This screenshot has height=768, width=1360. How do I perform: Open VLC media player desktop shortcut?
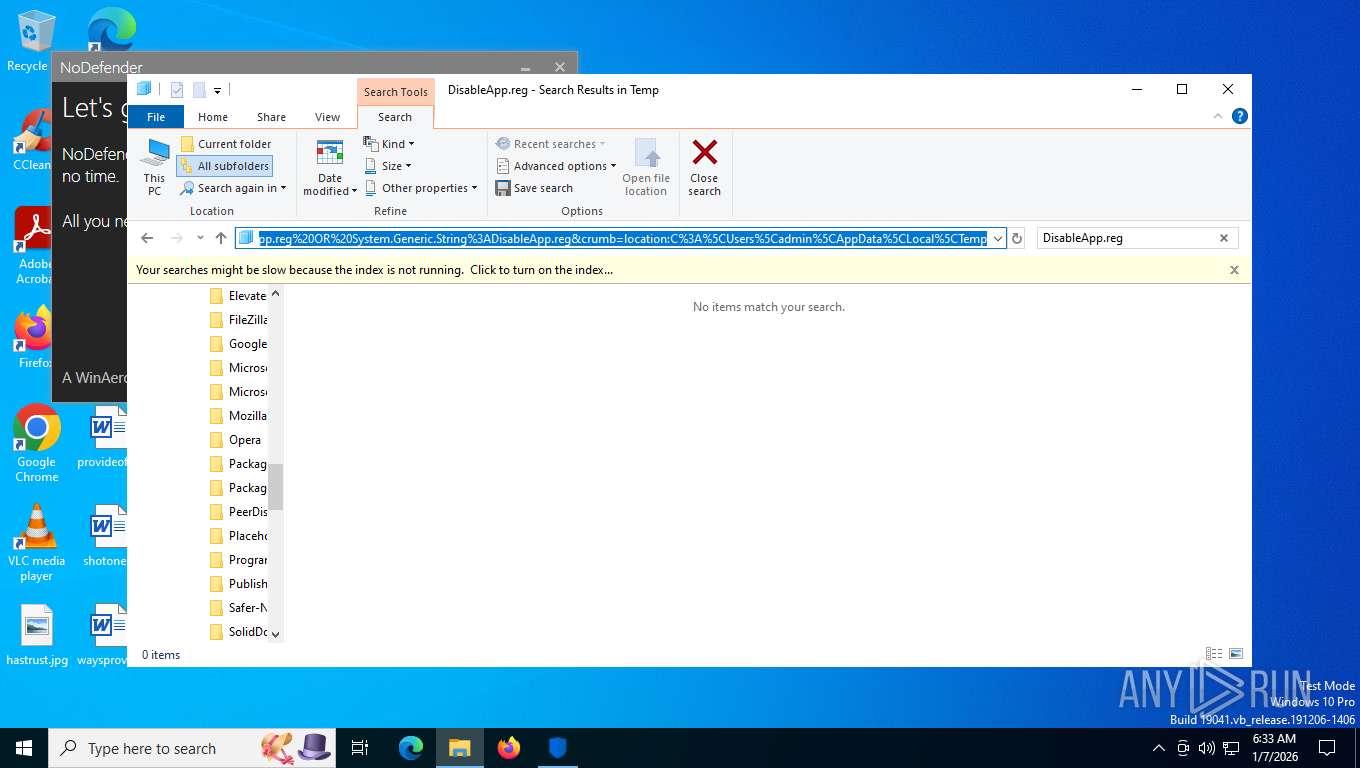(x=36, y=542)
